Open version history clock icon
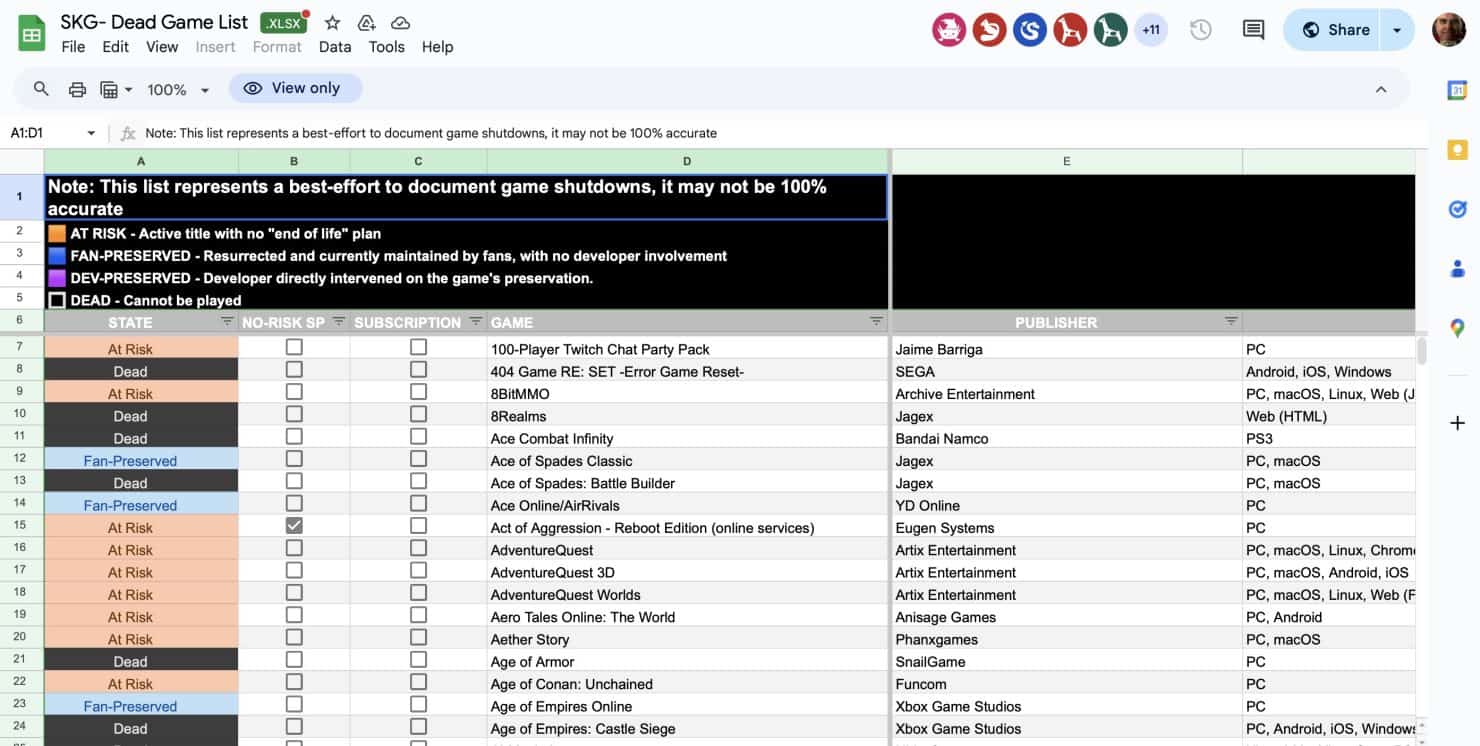 tap(1201, 30)
